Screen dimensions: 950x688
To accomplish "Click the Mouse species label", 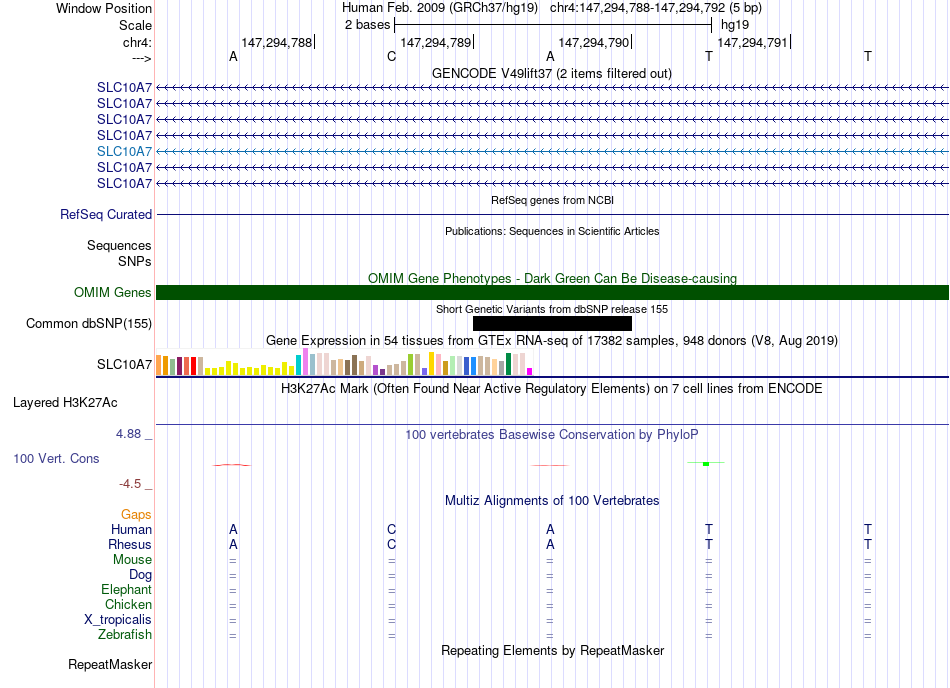I will [x=132, y=560].
